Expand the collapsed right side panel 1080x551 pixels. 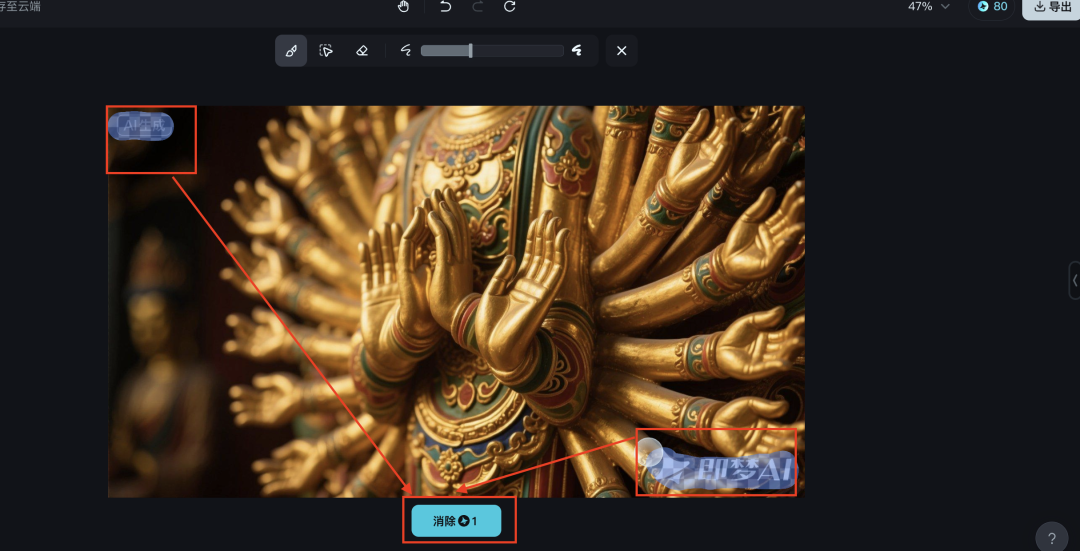click(1074, 280)
